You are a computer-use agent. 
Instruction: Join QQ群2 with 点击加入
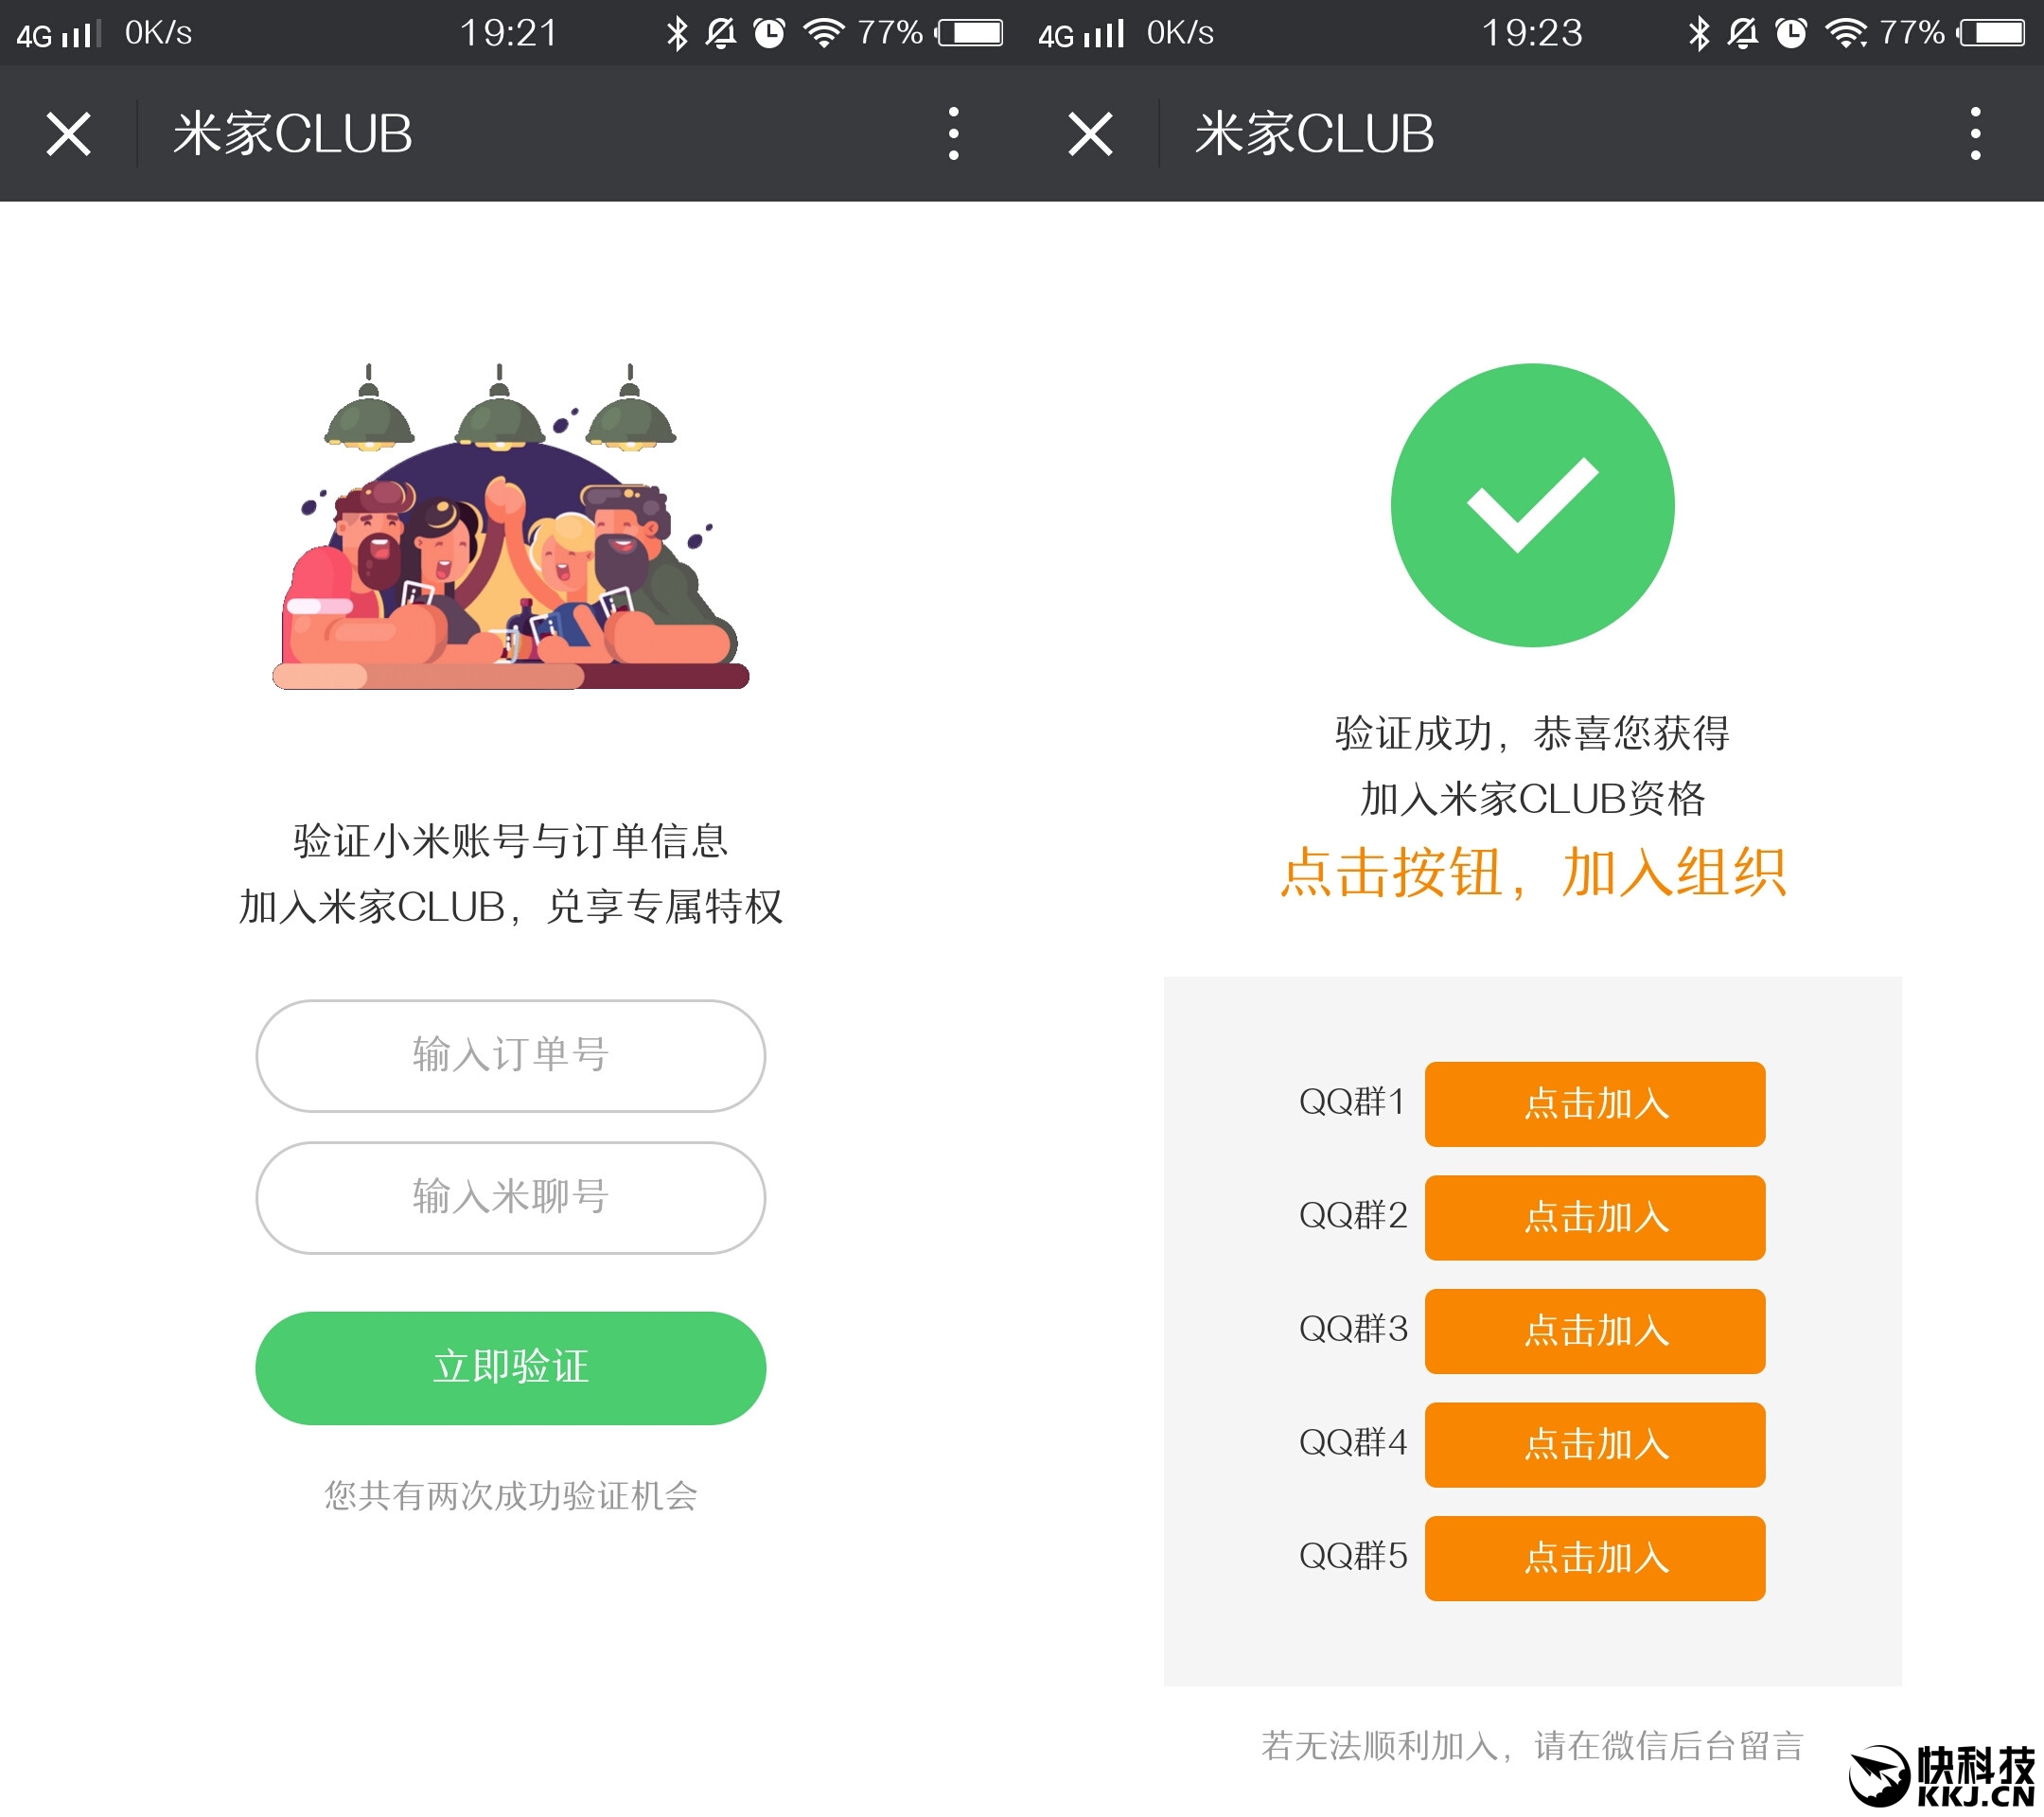pyautogui.click(x=1595, y=1218)
